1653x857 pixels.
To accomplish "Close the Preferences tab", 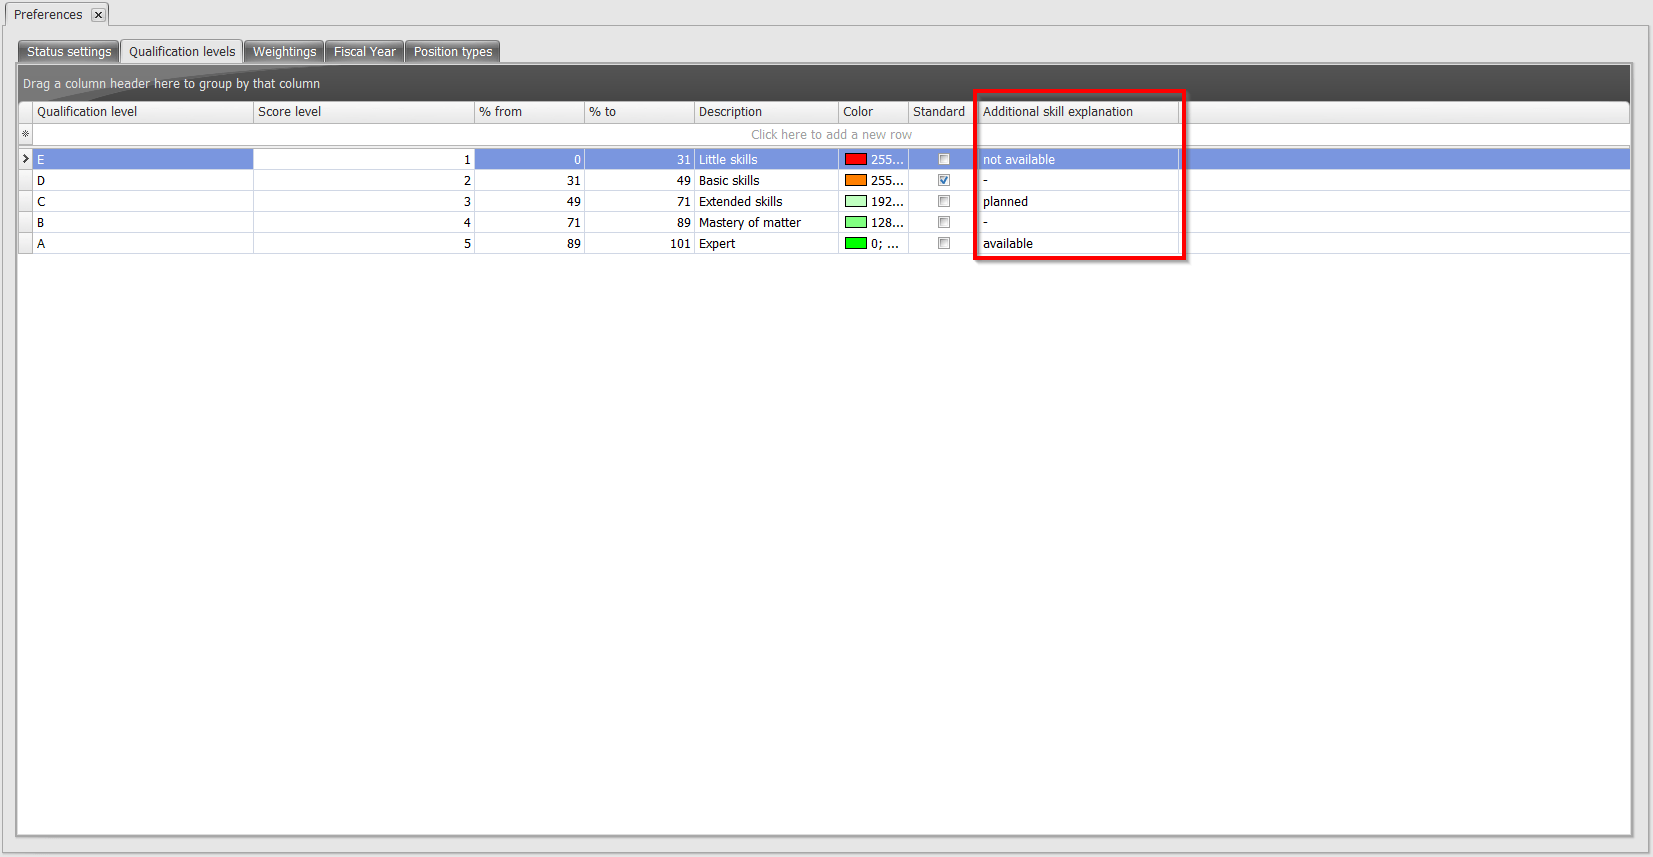I will pyautogui.click(x=98, y=15).
